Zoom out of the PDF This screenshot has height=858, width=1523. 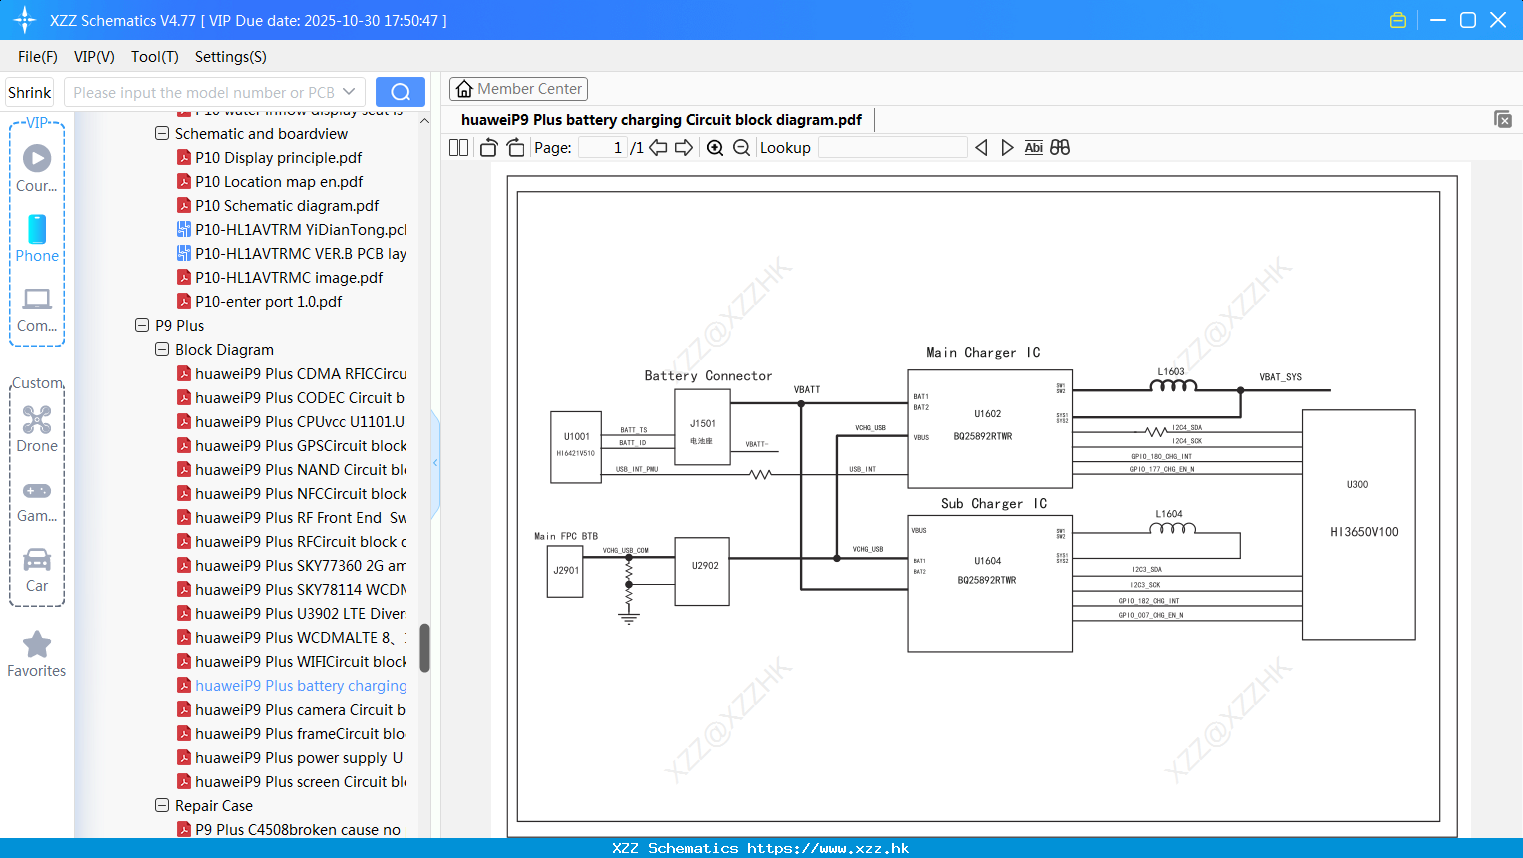tap(741, 148)
